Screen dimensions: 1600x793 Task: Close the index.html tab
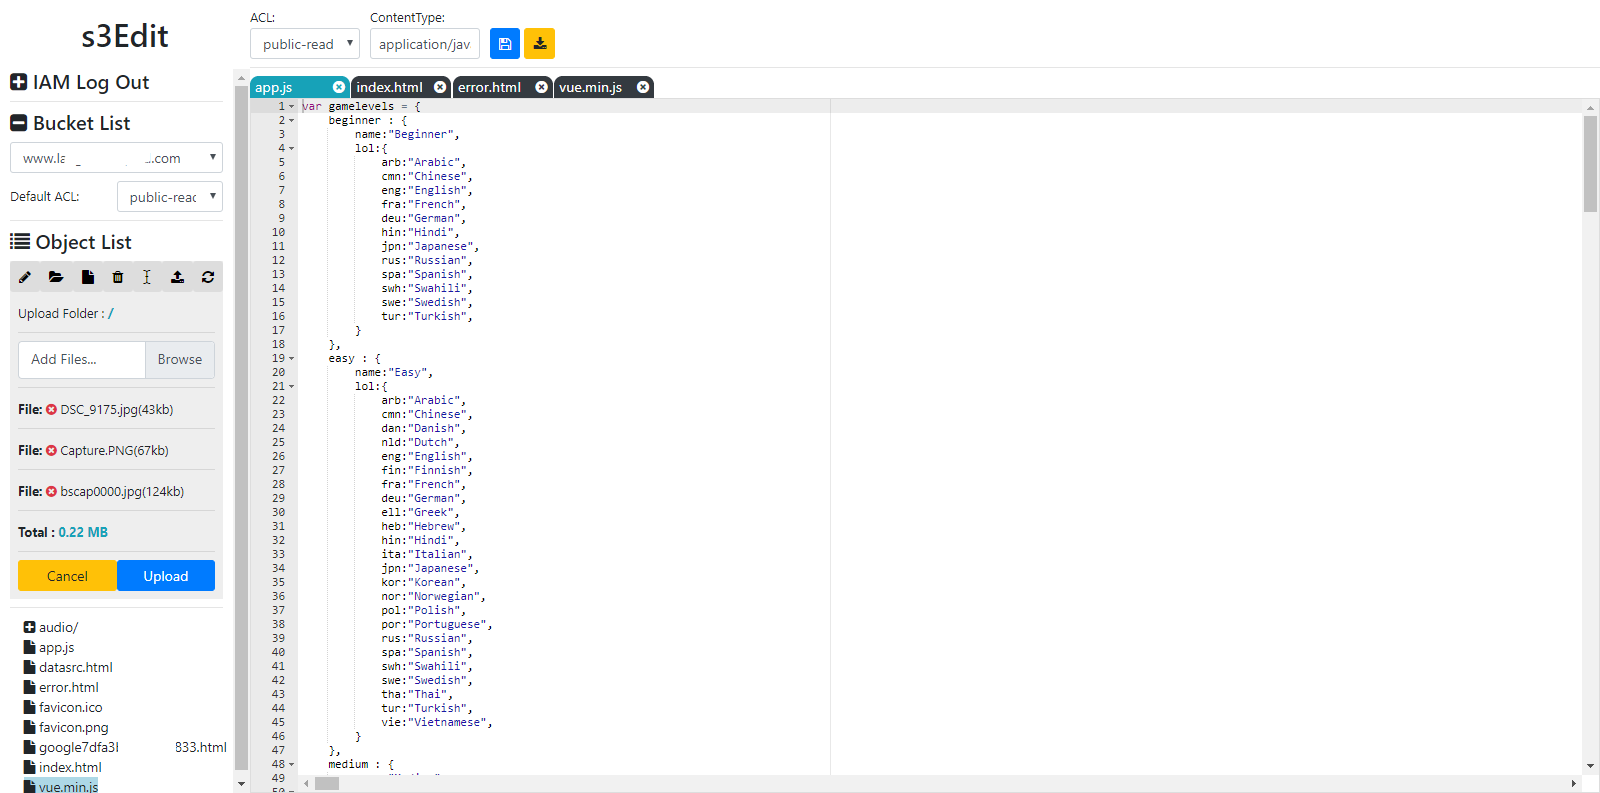click(x=440, y=87)
